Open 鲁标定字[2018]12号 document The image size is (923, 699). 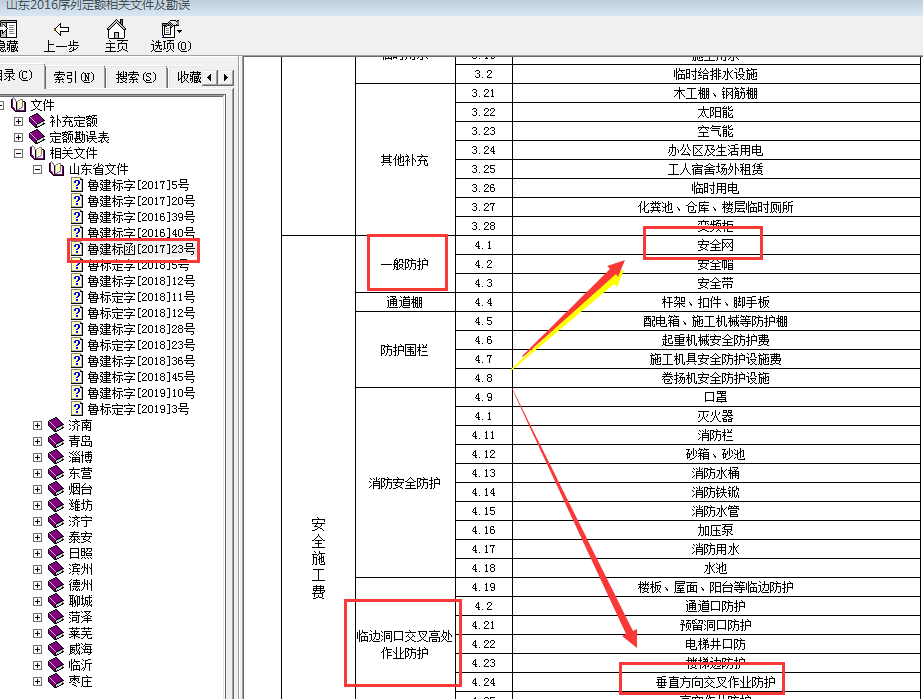(x=141, y=313)
